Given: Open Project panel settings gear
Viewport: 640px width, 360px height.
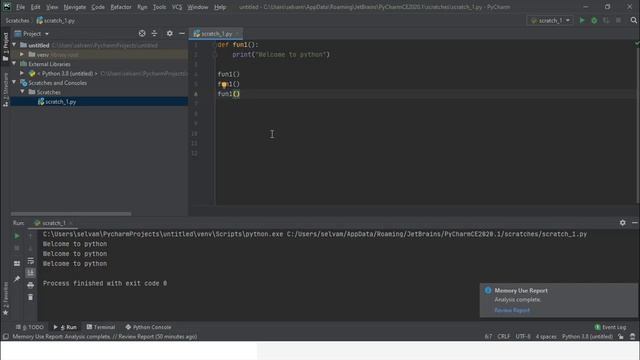Looking at the screenshot, I should point(169,33).
